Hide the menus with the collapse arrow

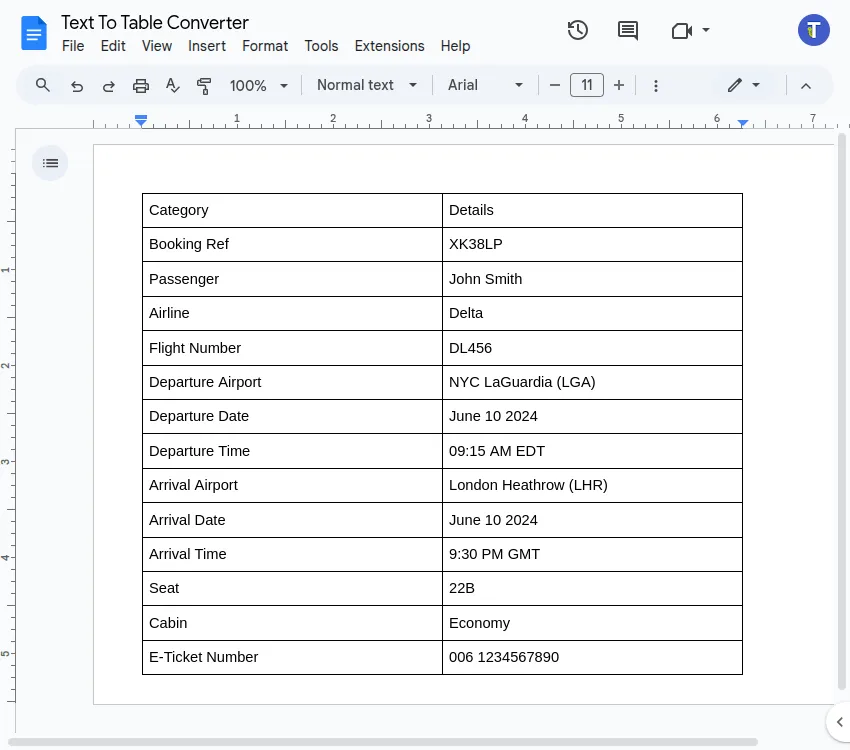click(x=806, y=86)
